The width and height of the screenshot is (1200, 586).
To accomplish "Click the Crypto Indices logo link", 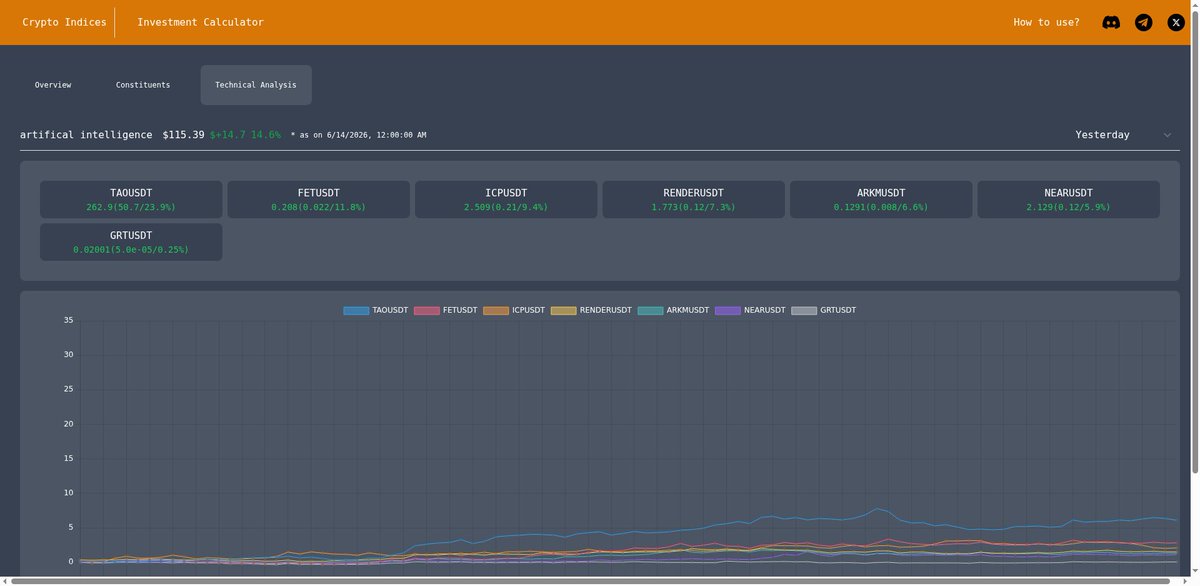I will (64, 22).
